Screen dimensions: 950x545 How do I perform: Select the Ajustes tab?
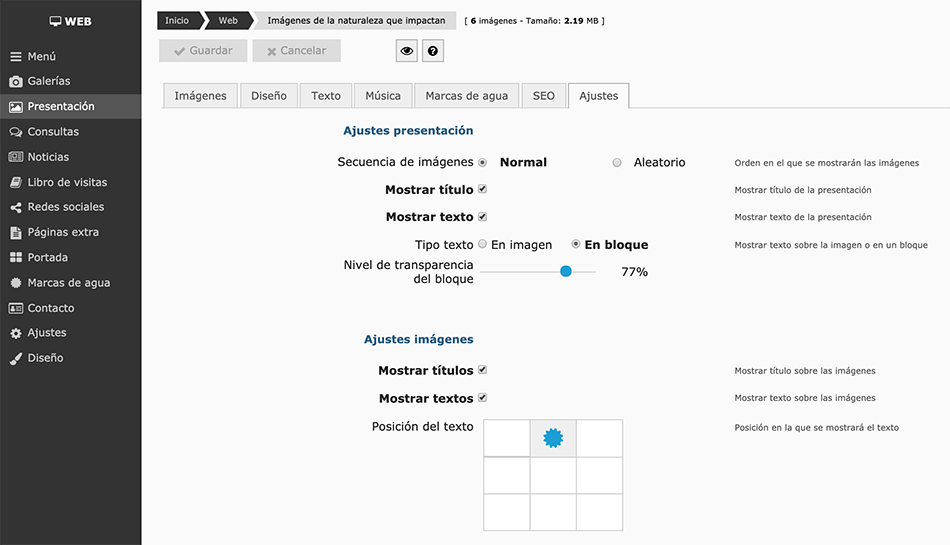coord(599,96)
